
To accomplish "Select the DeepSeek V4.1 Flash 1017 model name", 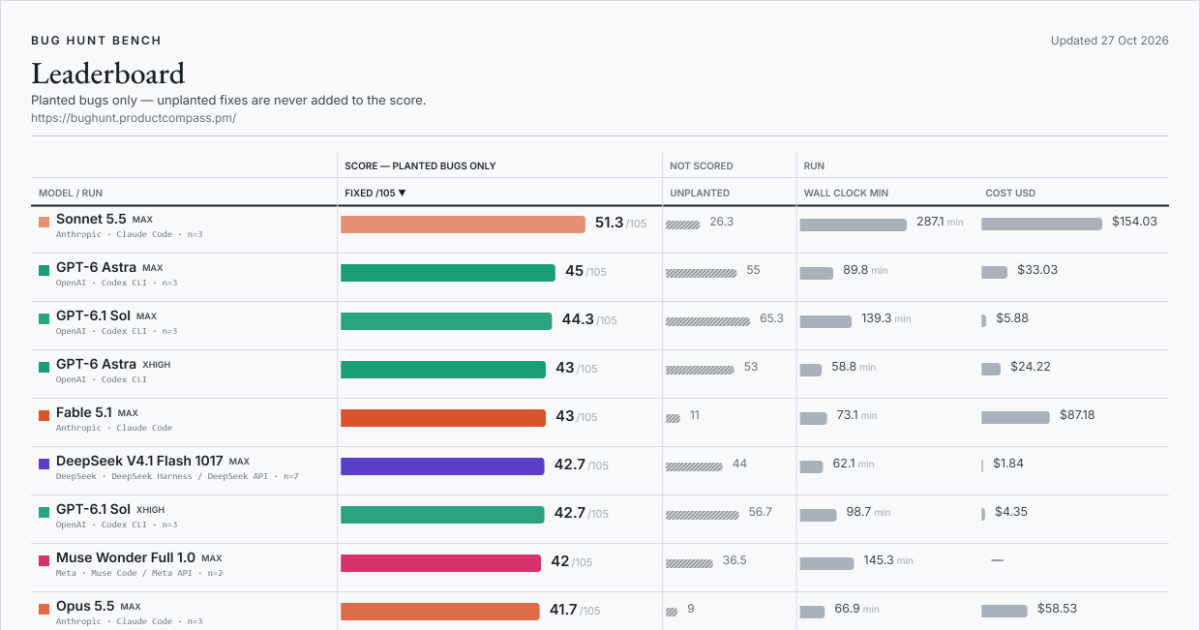I will coord(139,461).
